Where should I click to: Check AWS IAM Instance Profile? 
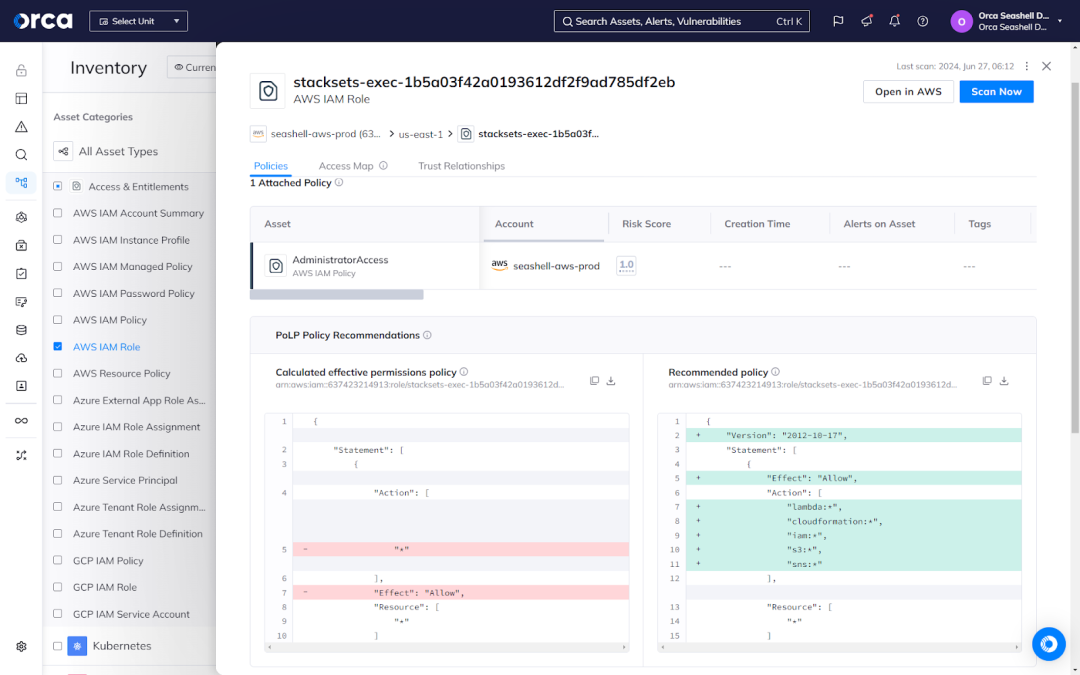coord(58,240)
